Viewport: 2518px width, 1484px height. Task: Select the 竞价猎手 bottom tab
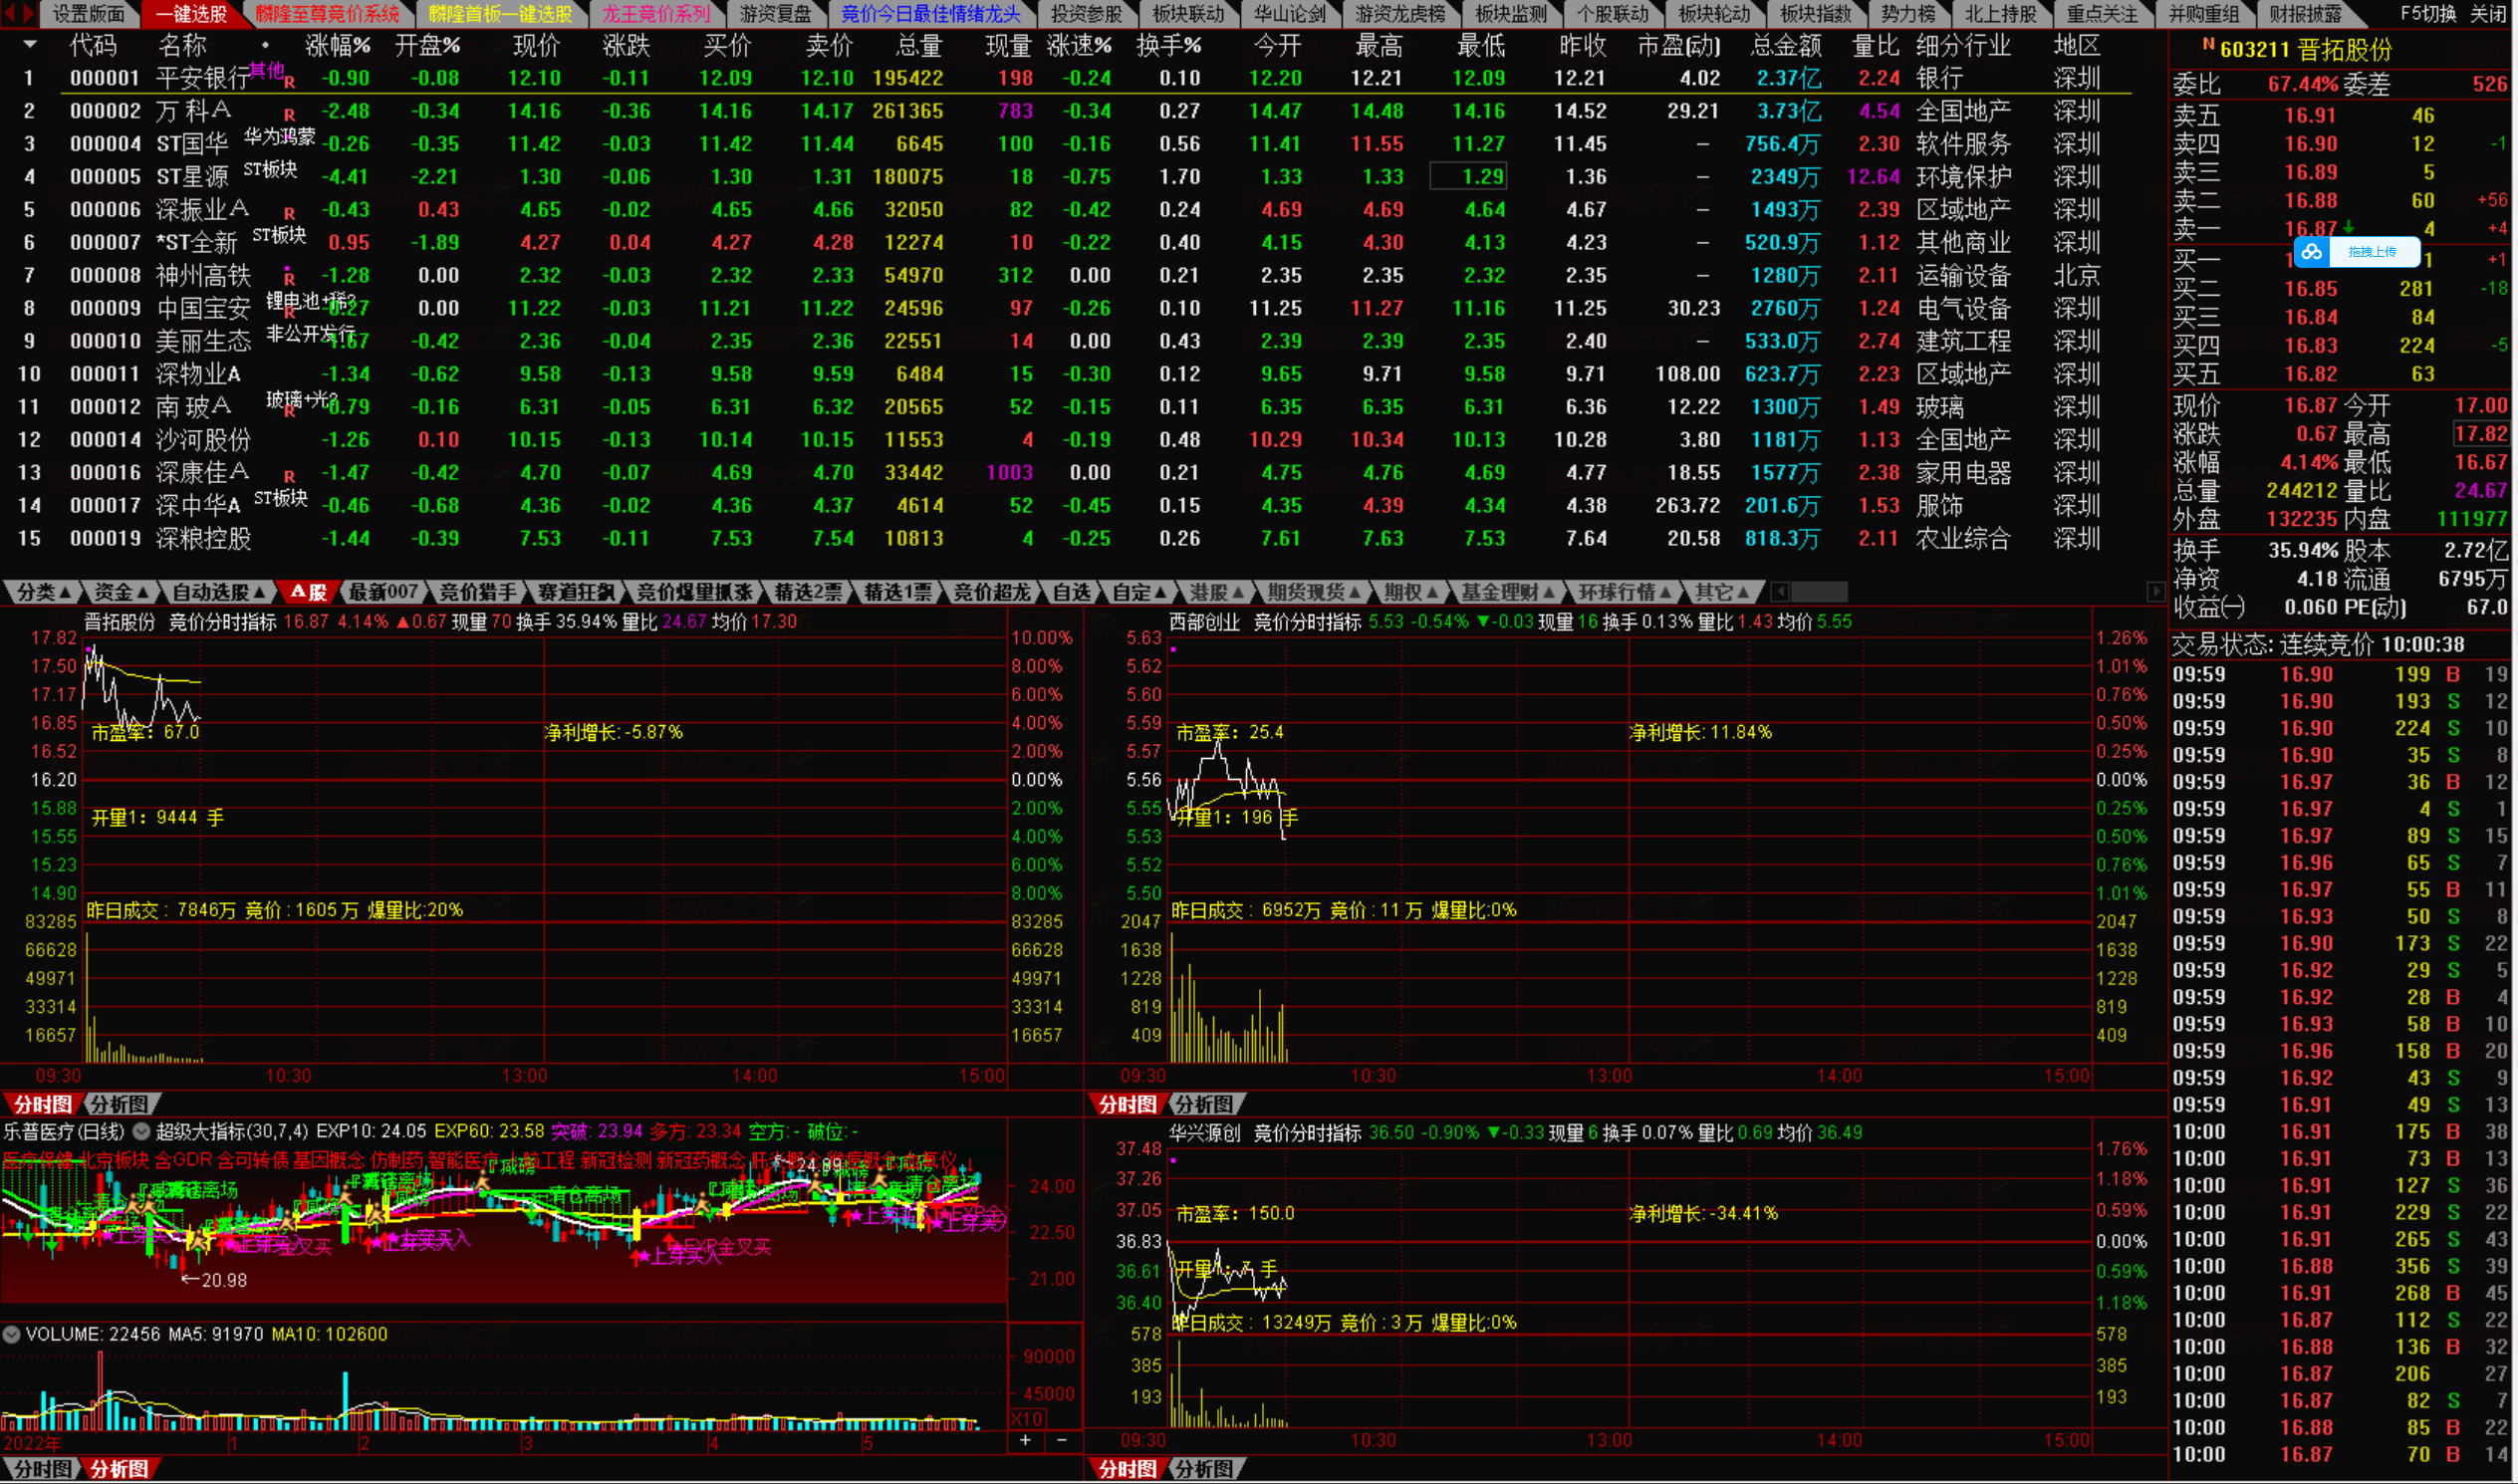(x=477, y=592)
